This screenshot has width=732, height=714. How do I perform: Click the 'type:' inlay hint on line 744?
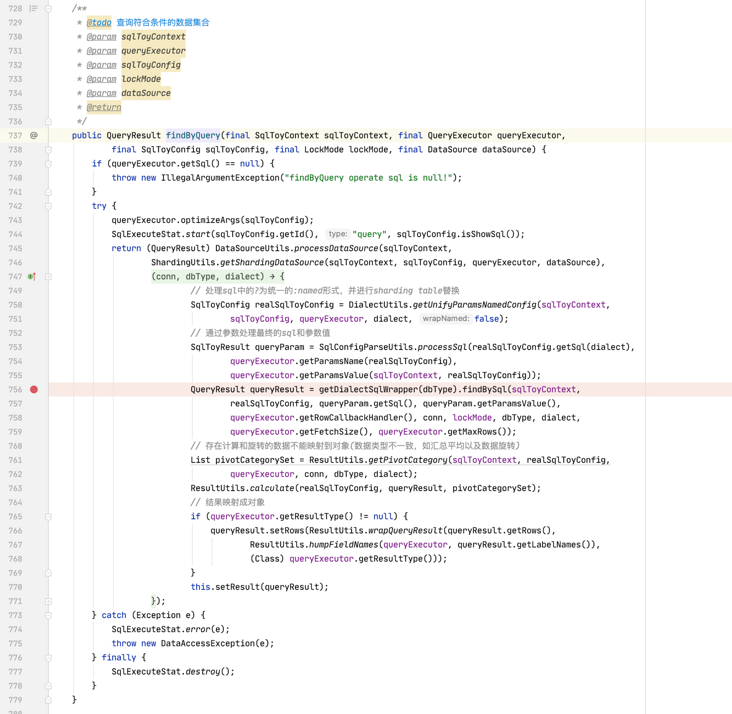coord(338,234)
